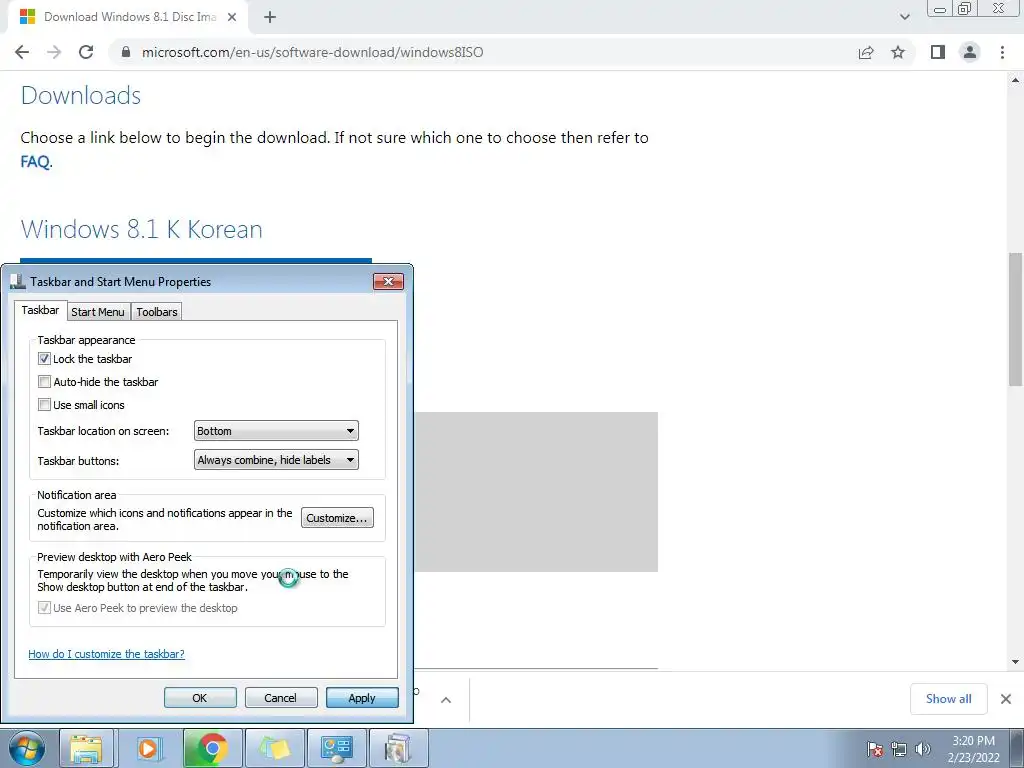The image size is (1024, 768).
Task: Open Chrome three-dot menu
Action: [x=1002, y=52]
